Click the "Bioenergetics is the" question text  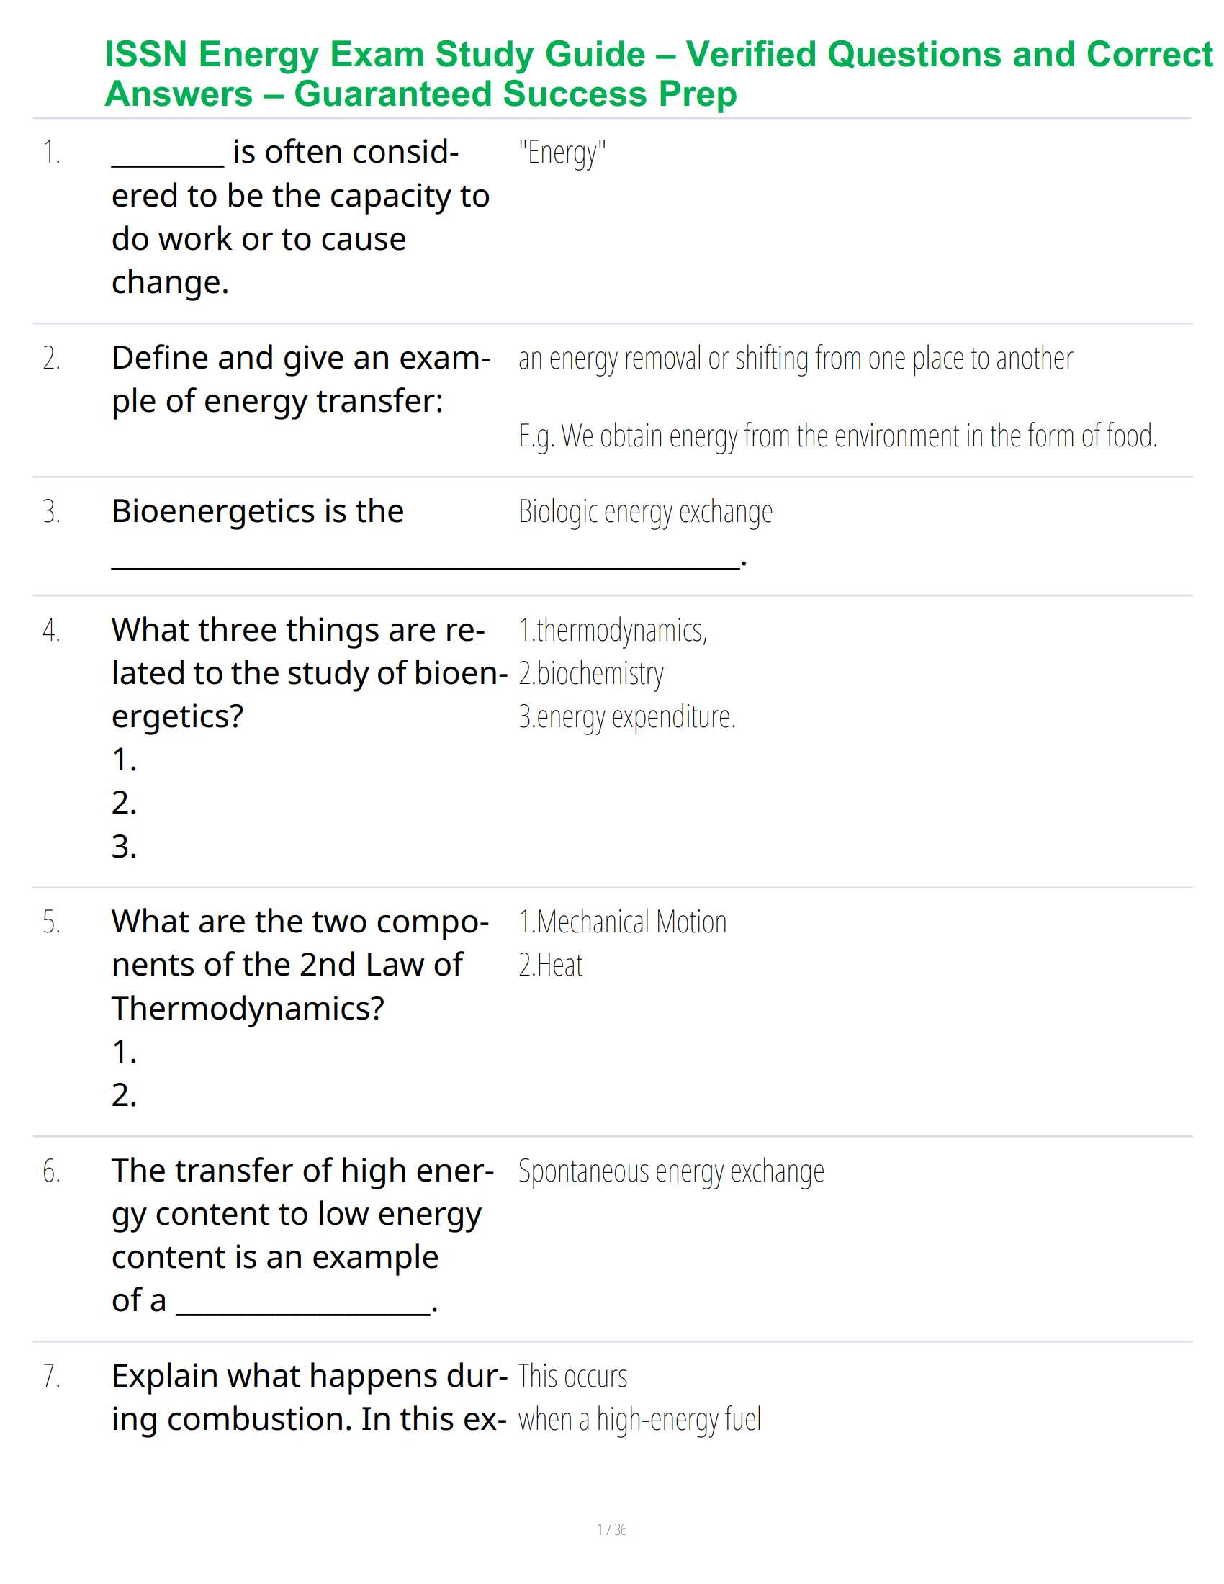coord(258,511)
